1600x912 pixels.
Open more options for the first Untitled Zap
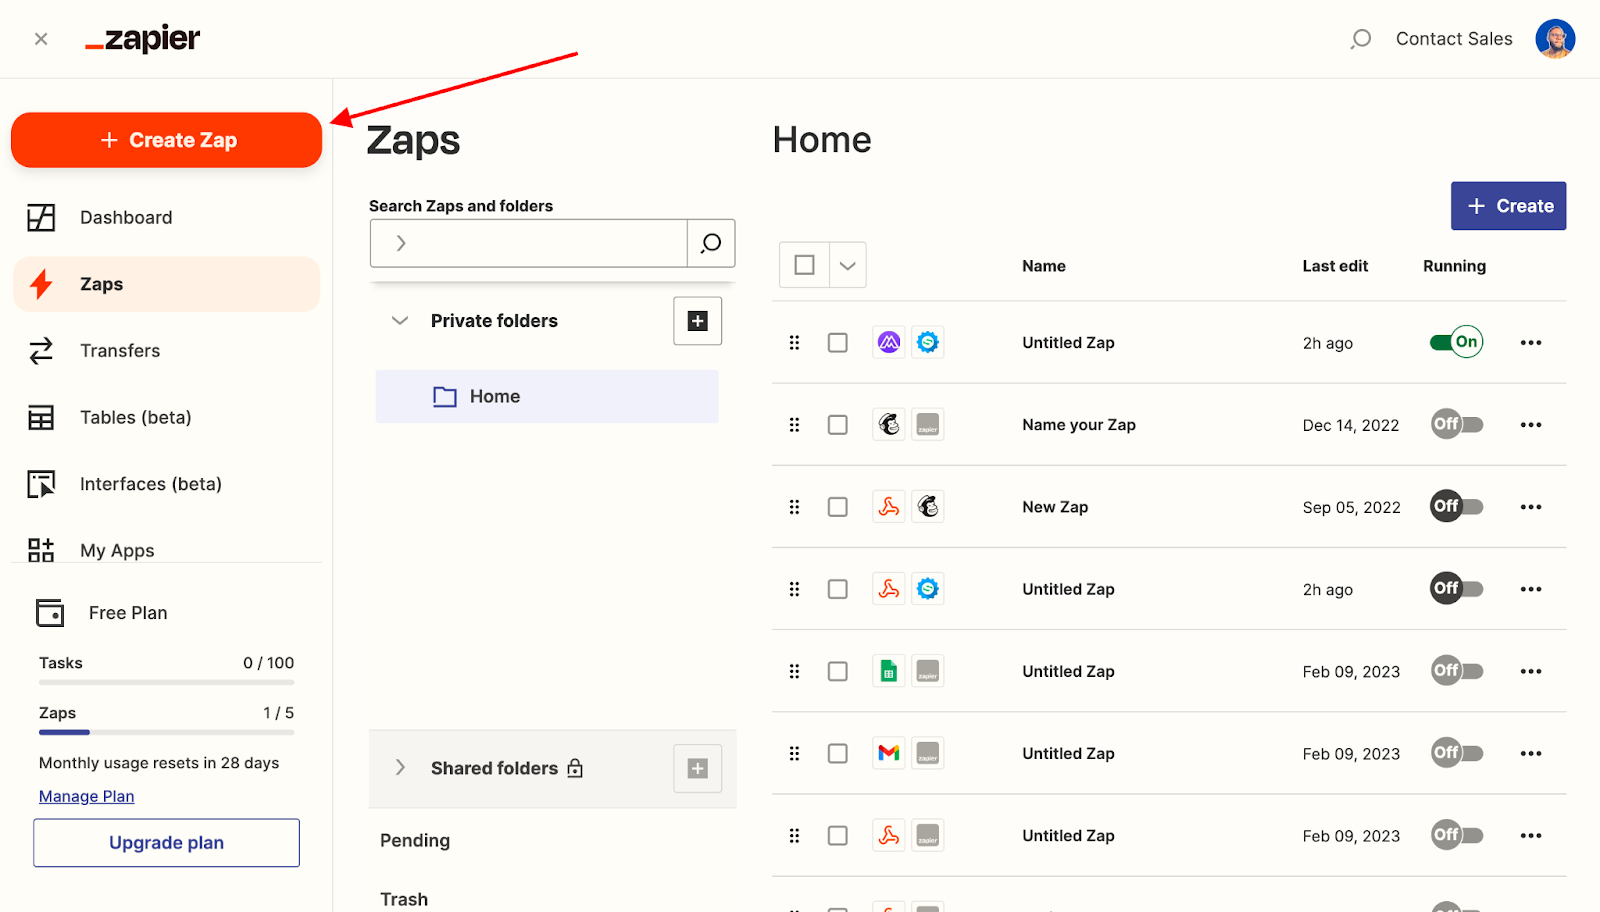click(1531, 343)
